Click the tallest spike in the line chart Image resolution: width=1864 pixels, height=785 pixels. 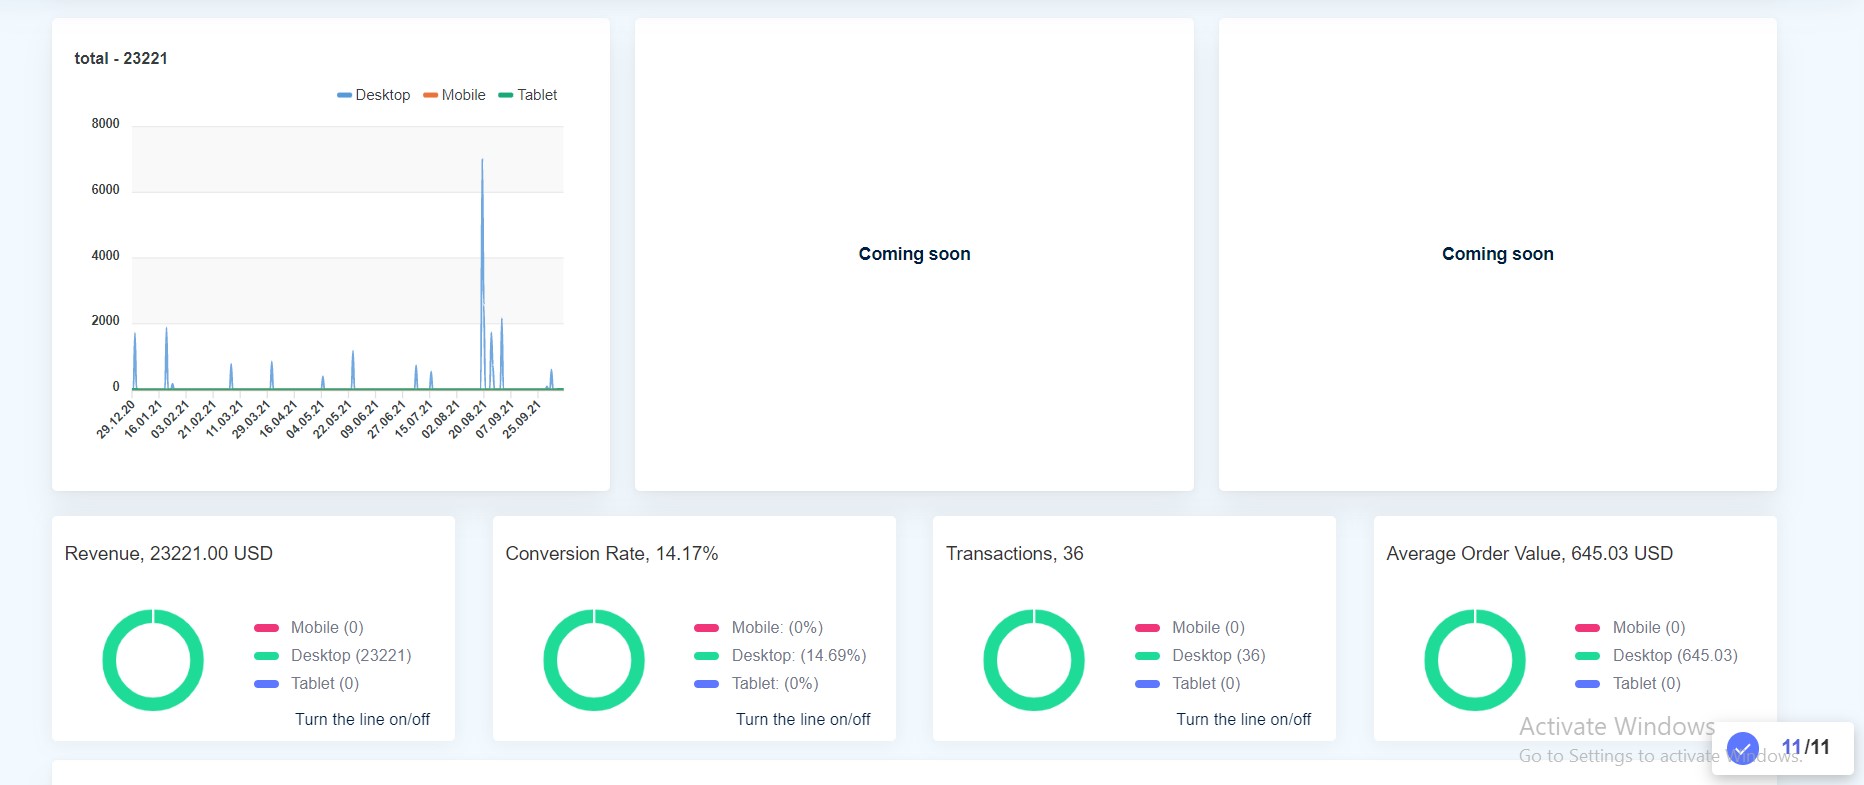click(482, 162)
